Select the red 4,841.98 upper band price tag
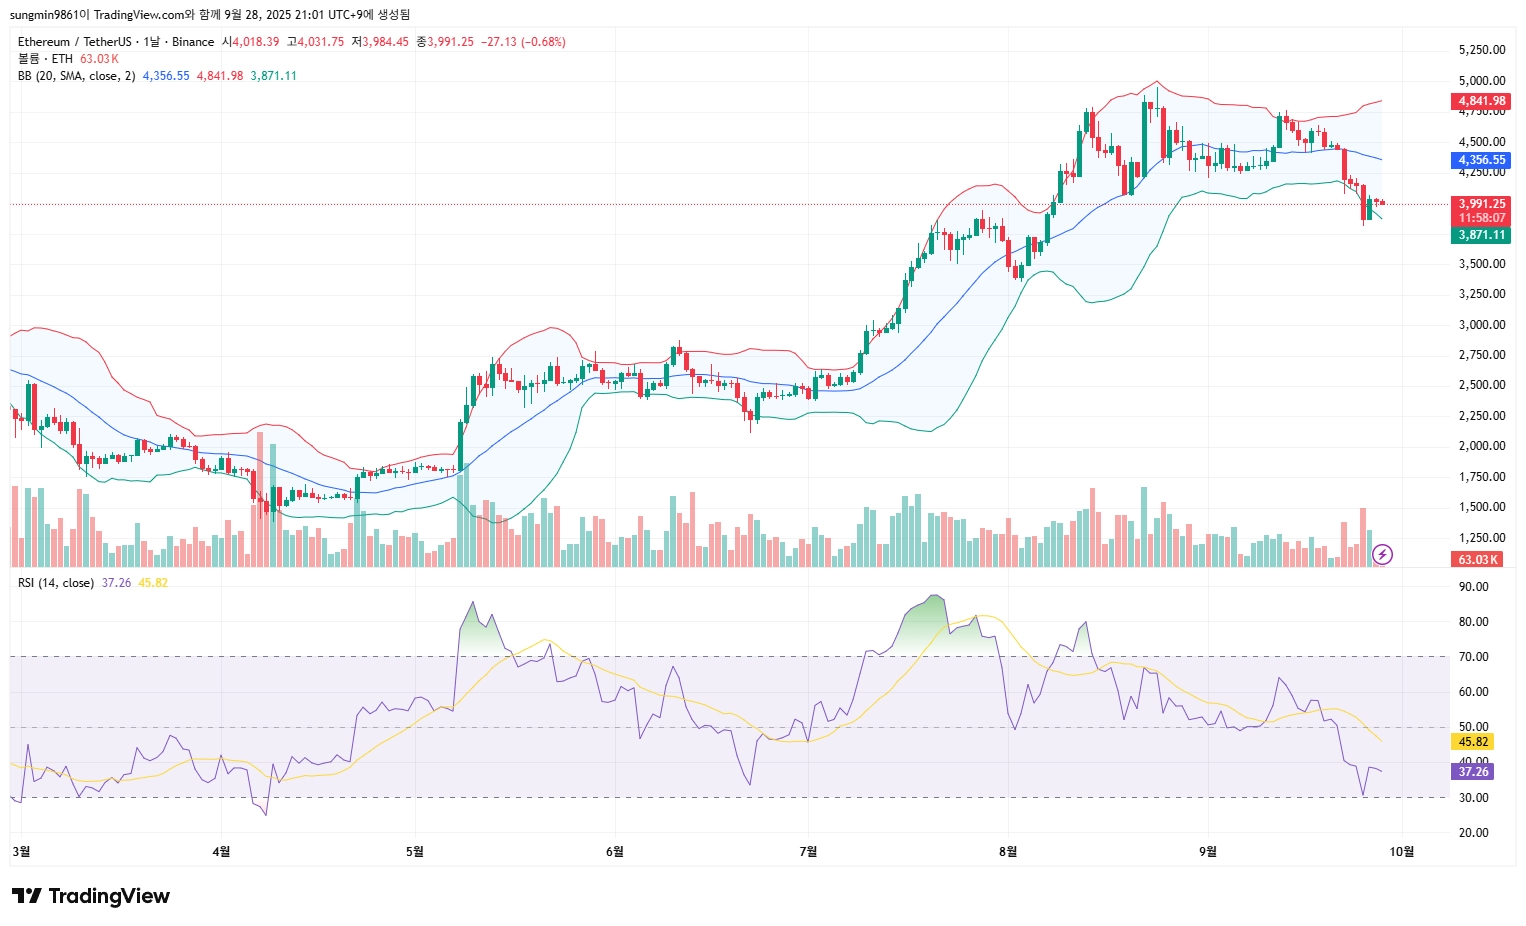 1480,101
